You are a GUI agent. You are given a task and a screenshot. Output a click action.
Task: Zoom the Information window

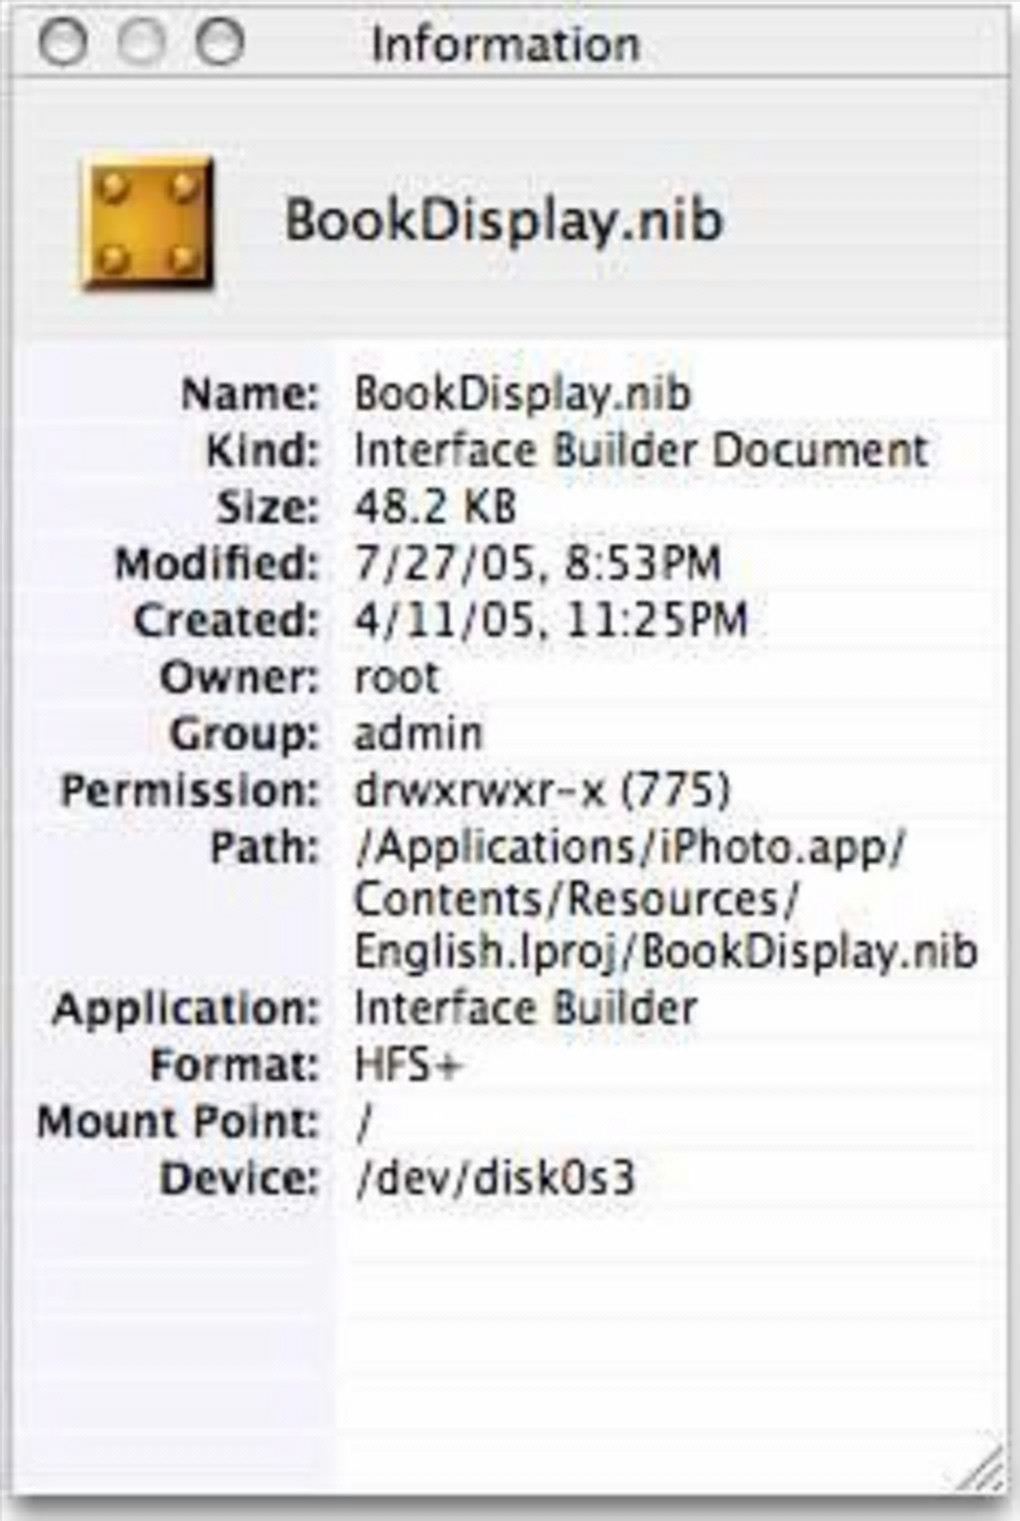pyautogui.click(x=219, y=44)
